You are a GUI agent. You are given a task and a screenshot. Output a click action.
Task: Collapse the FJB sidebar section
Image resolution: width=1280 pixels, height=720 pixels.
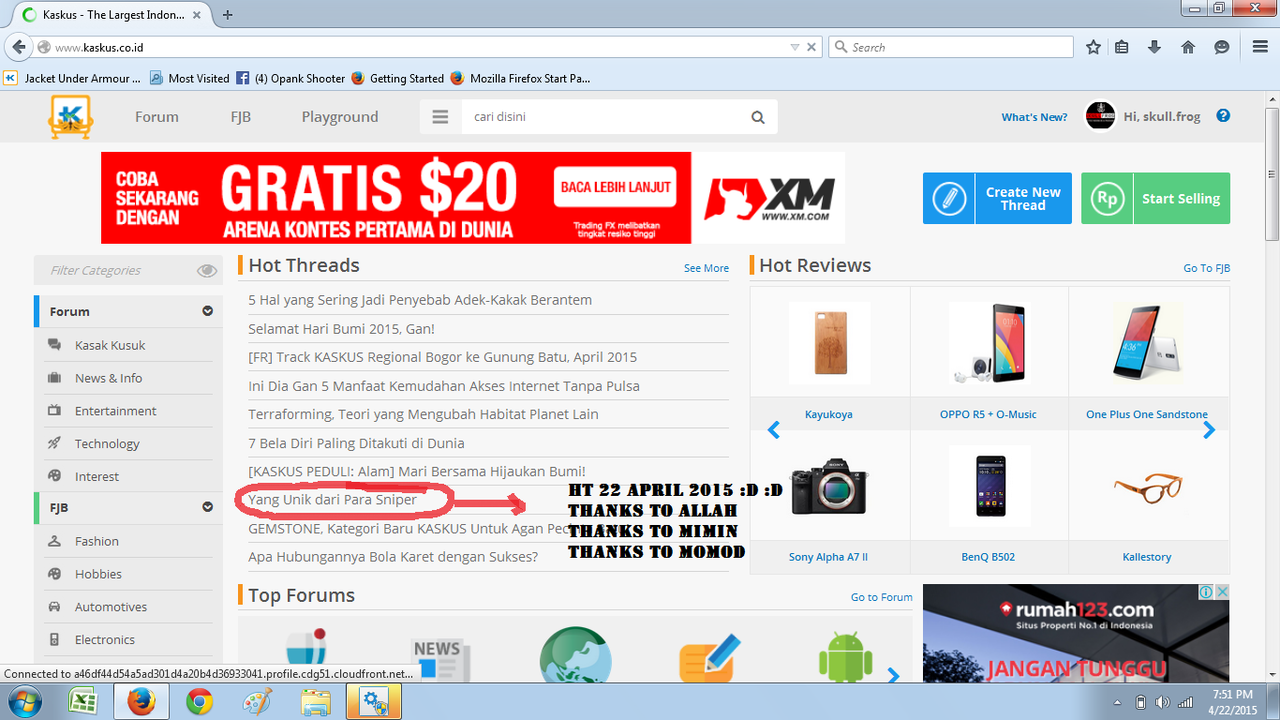pyautogui.click(x=207, y=507)
